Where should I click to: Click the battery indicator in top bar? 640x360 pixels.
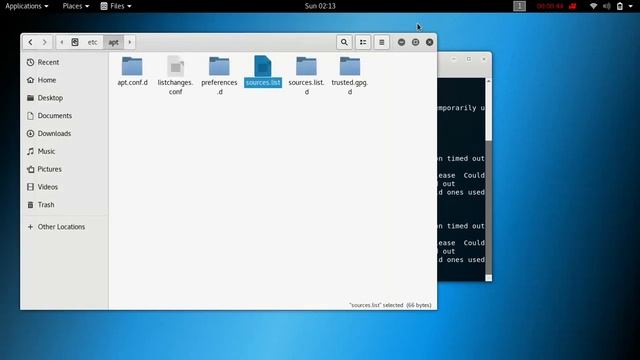pyautogui.click(x=620, y=6)
